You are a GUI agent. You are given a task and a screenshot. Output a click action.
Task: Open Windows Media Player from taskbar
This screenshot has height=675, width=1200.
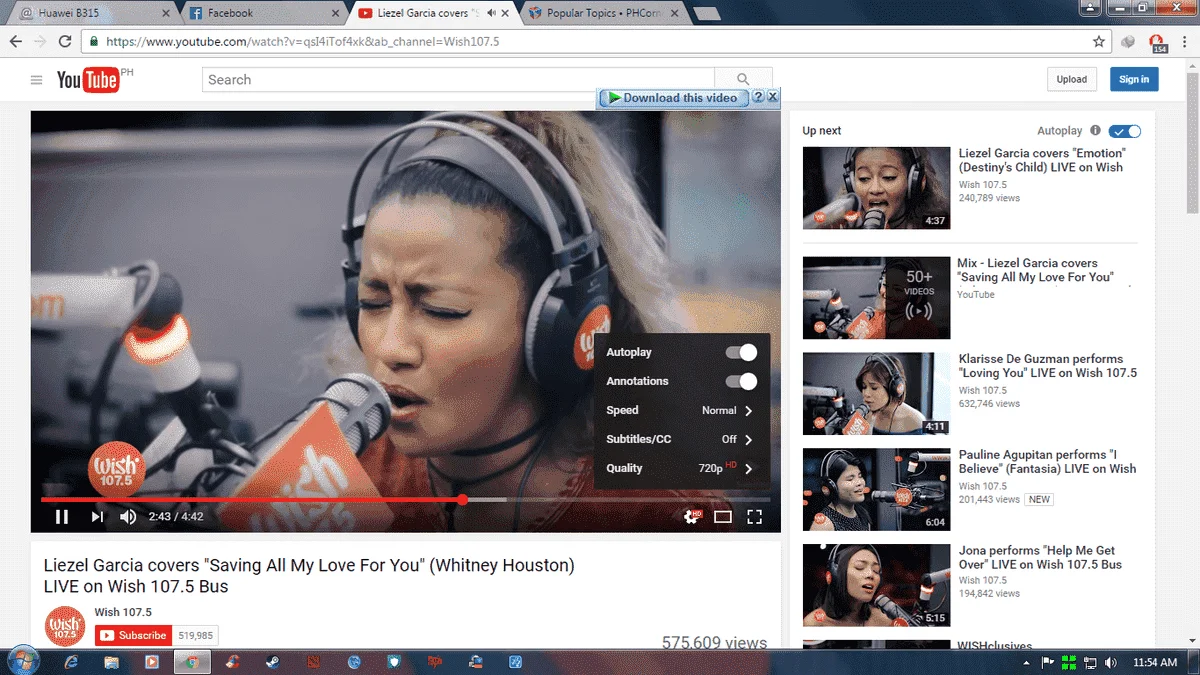(x=152, y=662)
